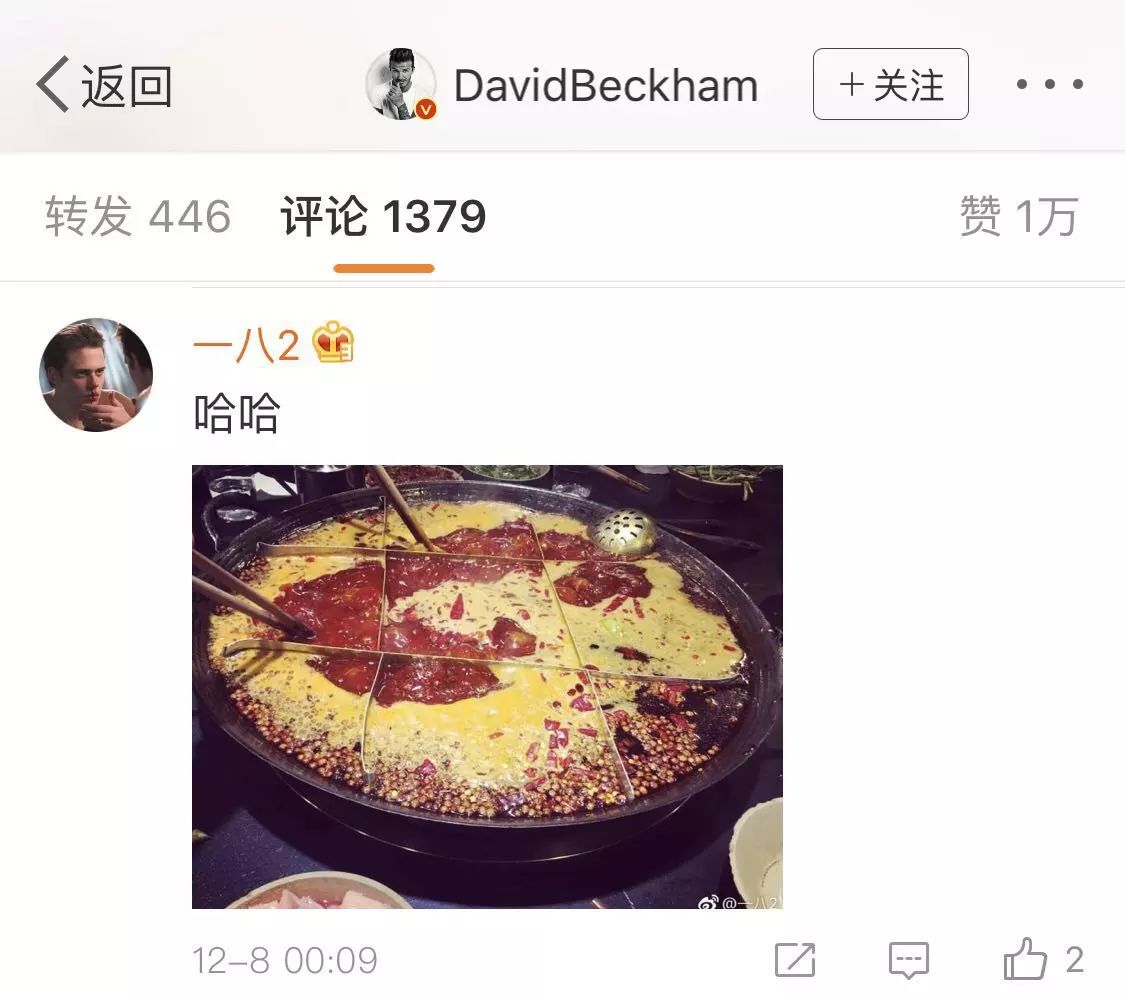Click the timestamp 12-8 00:09

pos(285,960)
